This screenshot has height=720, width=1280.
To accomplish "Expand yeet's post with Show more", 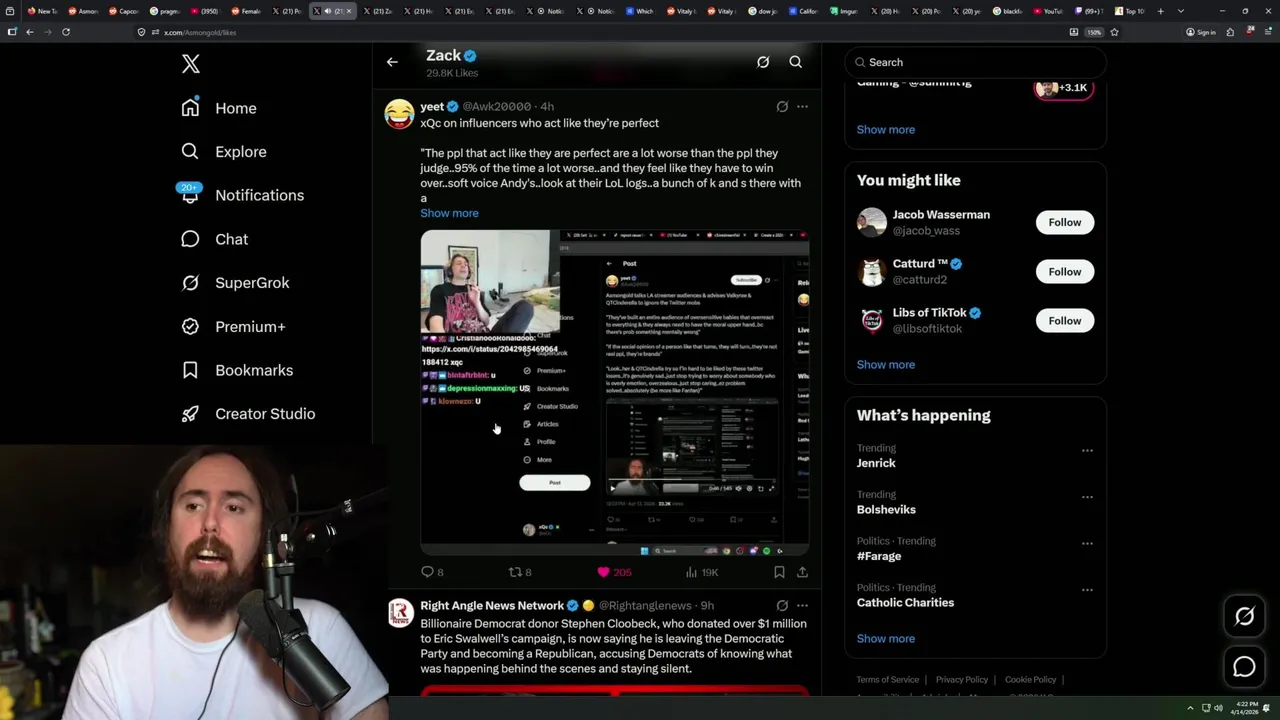I will tap(449, 213).
